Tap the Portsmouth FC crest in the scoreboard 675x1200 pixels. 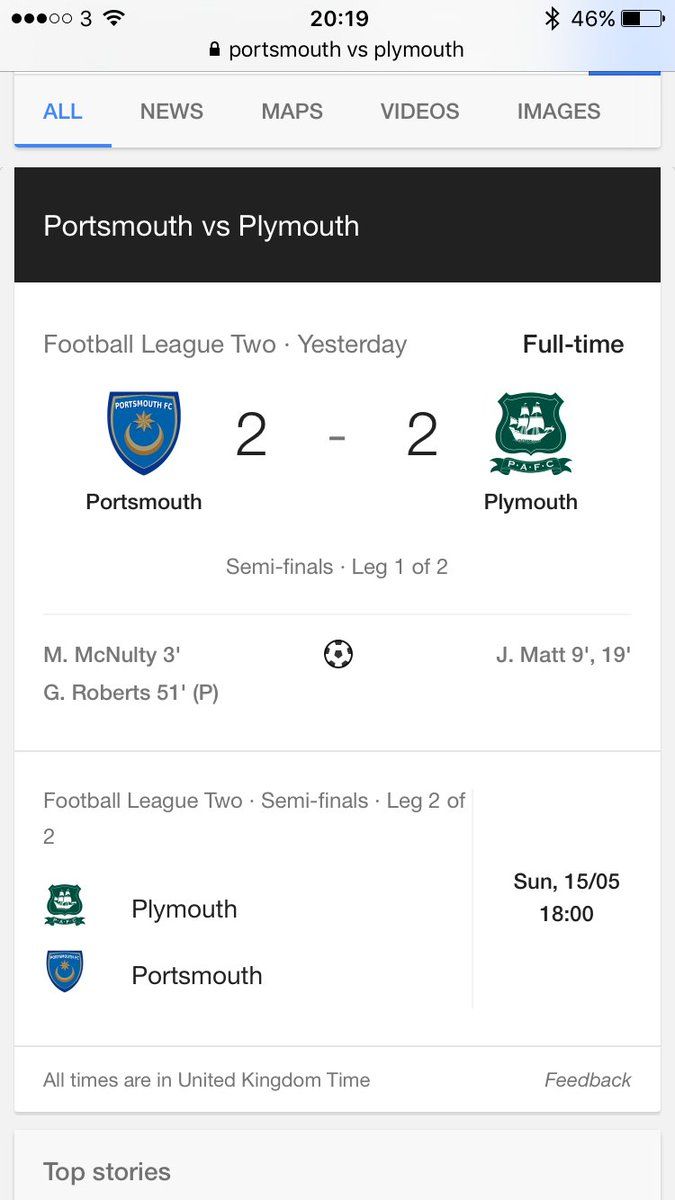click(144, 433)
